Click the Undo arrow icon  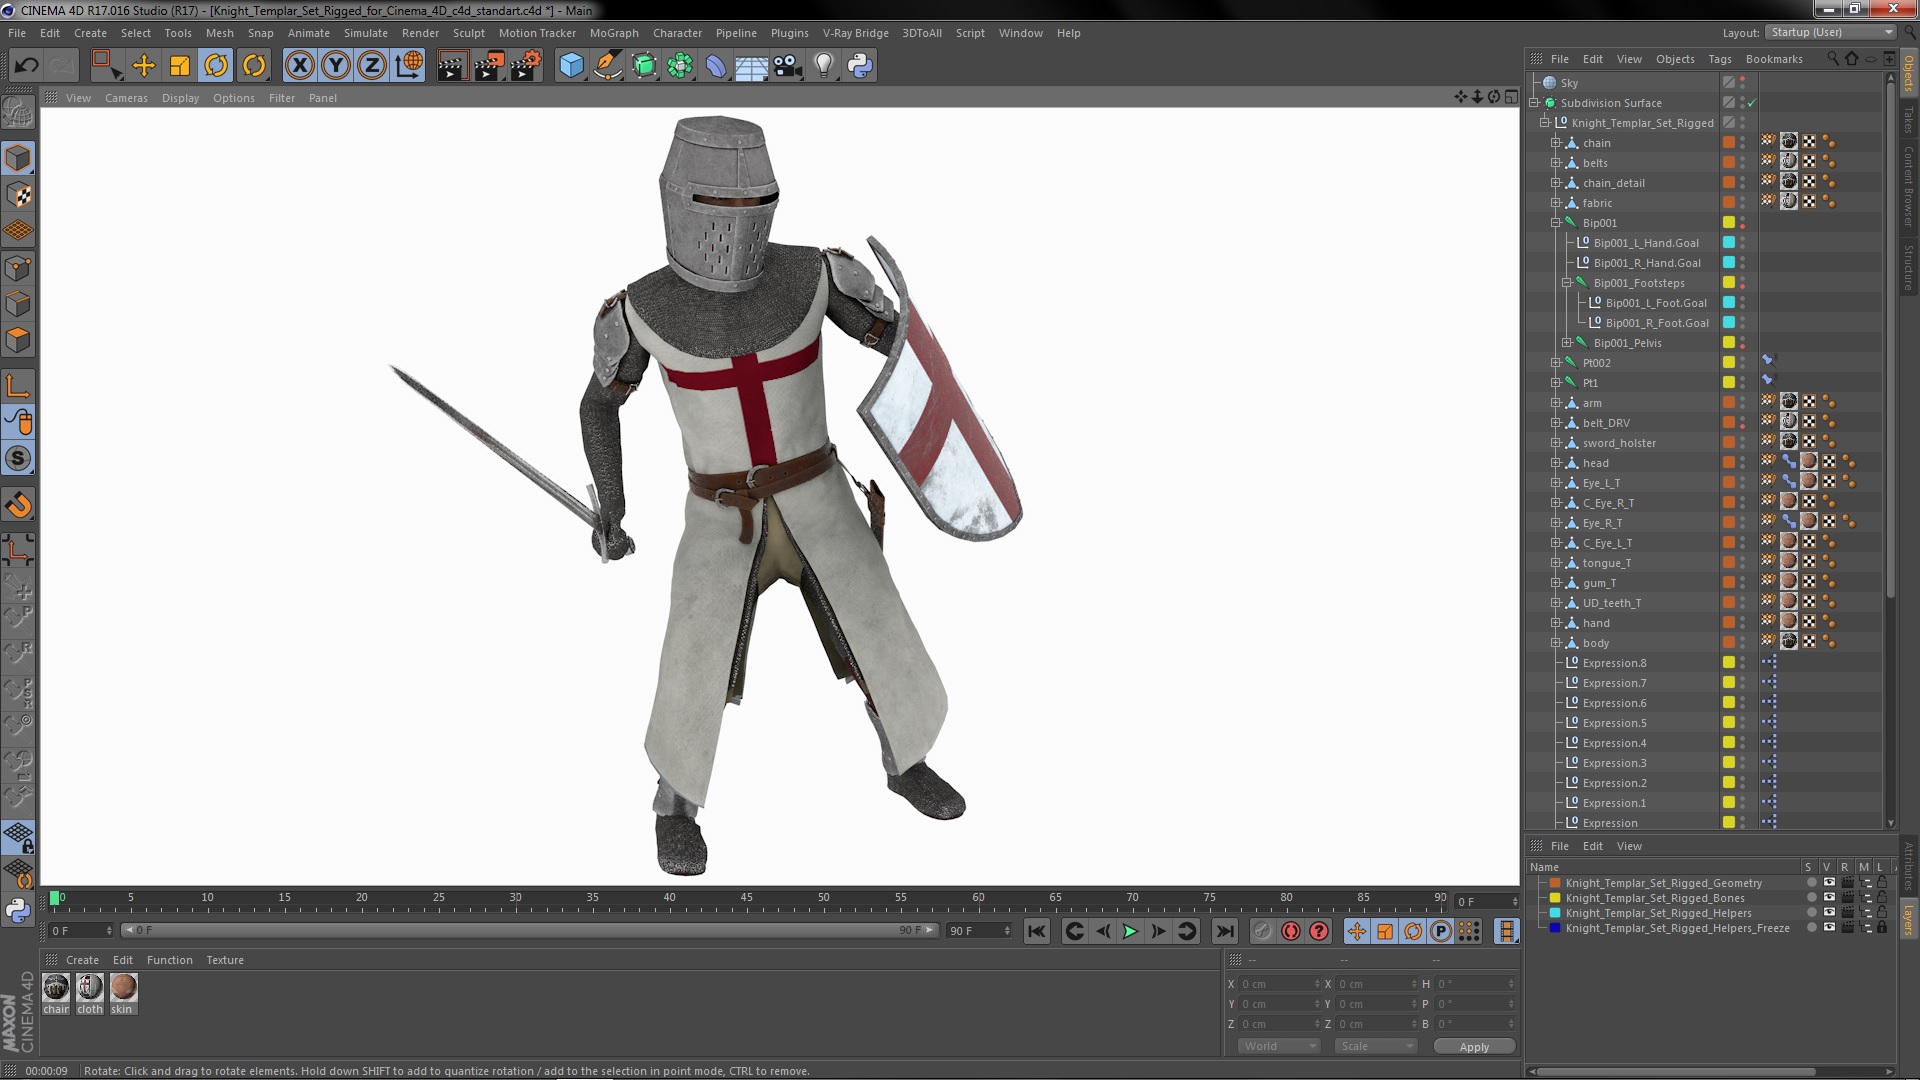(x=26, y=66)
